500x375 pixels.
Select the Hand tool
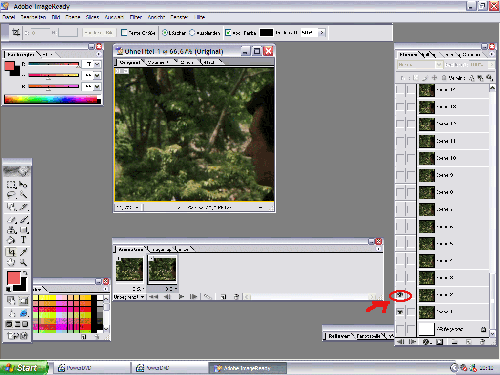(11, 262)
